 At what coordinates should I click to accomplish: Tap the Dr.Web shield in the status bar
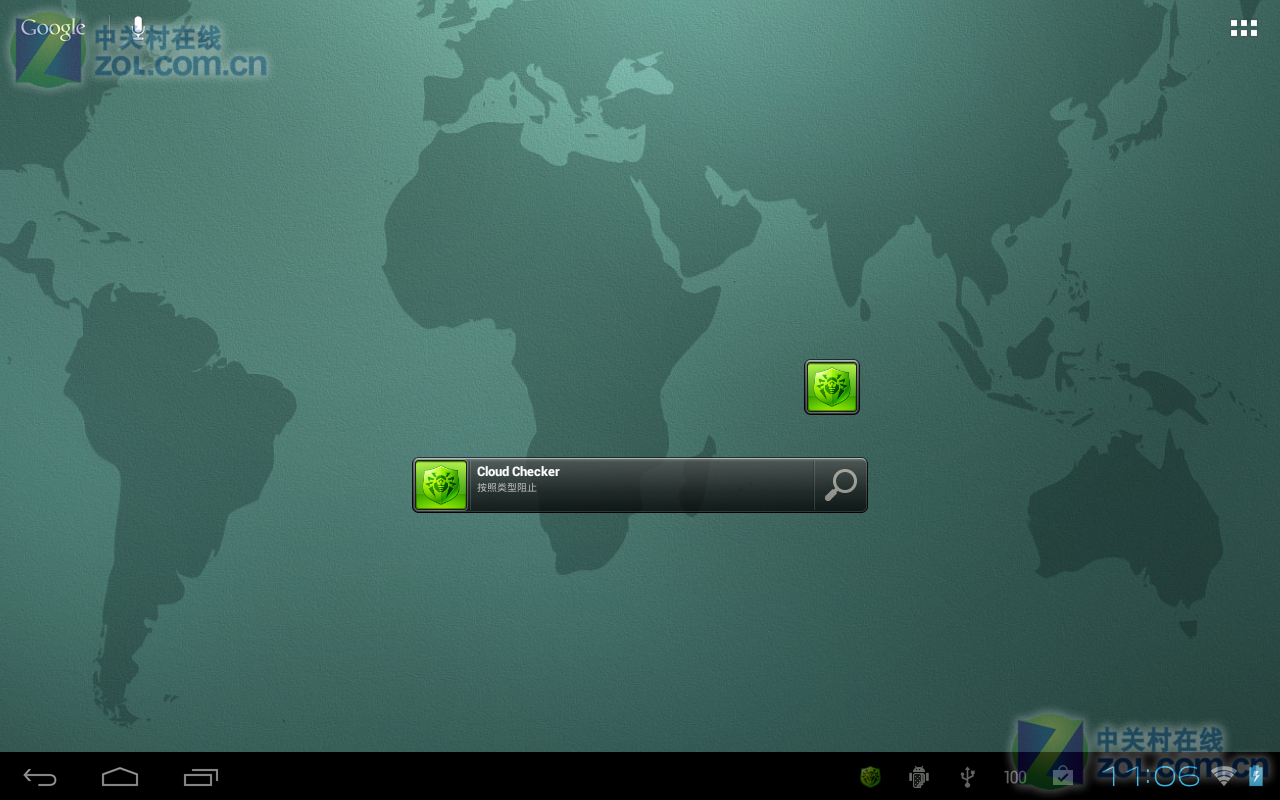click(869, 776)
